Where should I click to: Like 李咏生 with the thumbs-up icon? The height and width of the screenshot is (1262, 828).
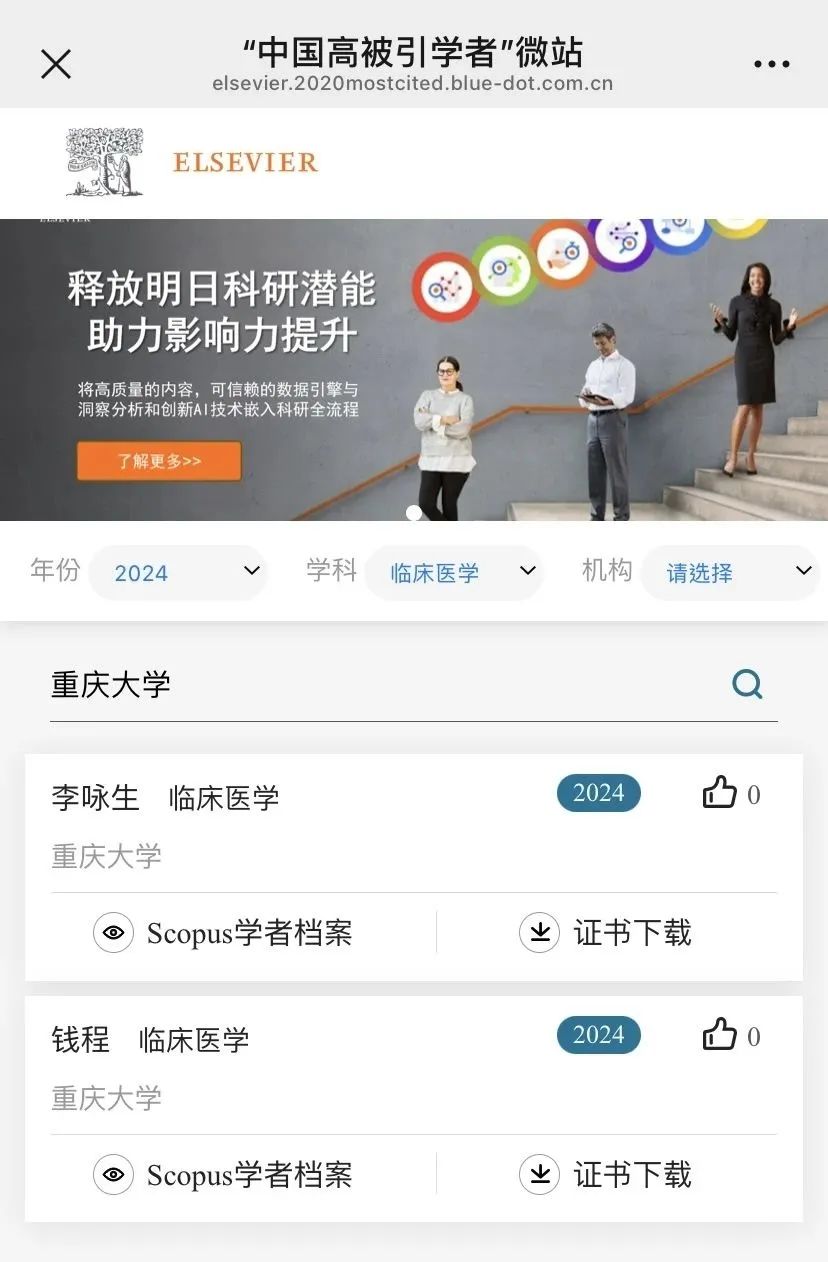[x=720, y=794]
